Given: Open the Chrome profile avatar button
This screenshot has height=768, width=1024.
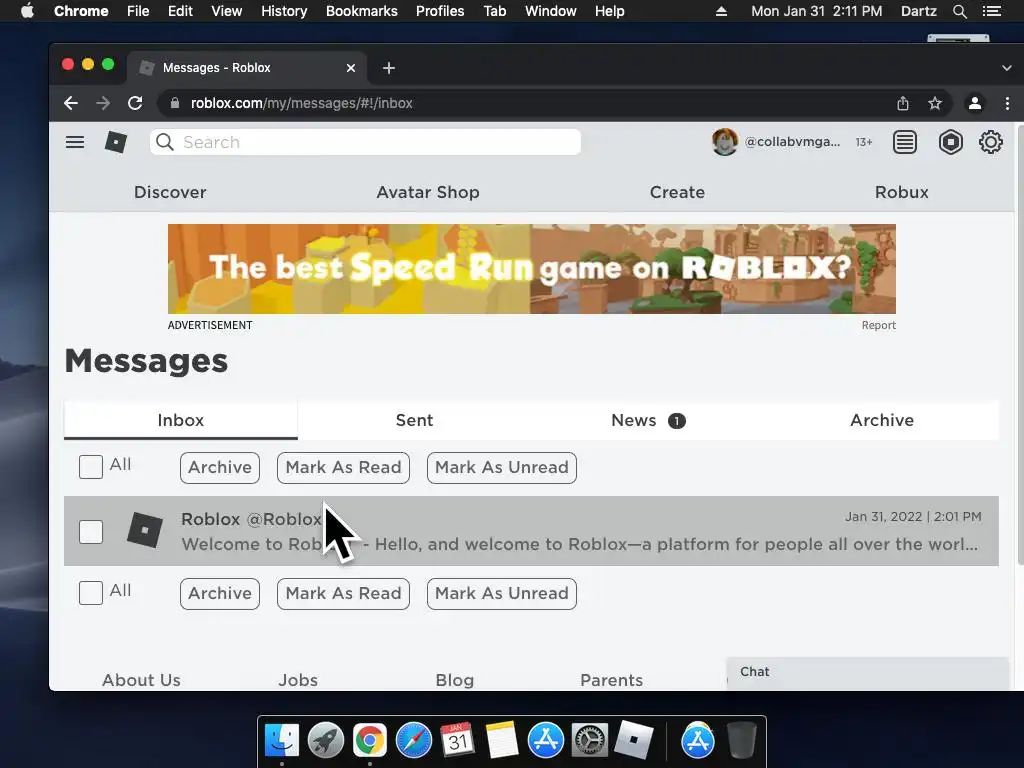Looking at the screenshot, I should [974, 103].
